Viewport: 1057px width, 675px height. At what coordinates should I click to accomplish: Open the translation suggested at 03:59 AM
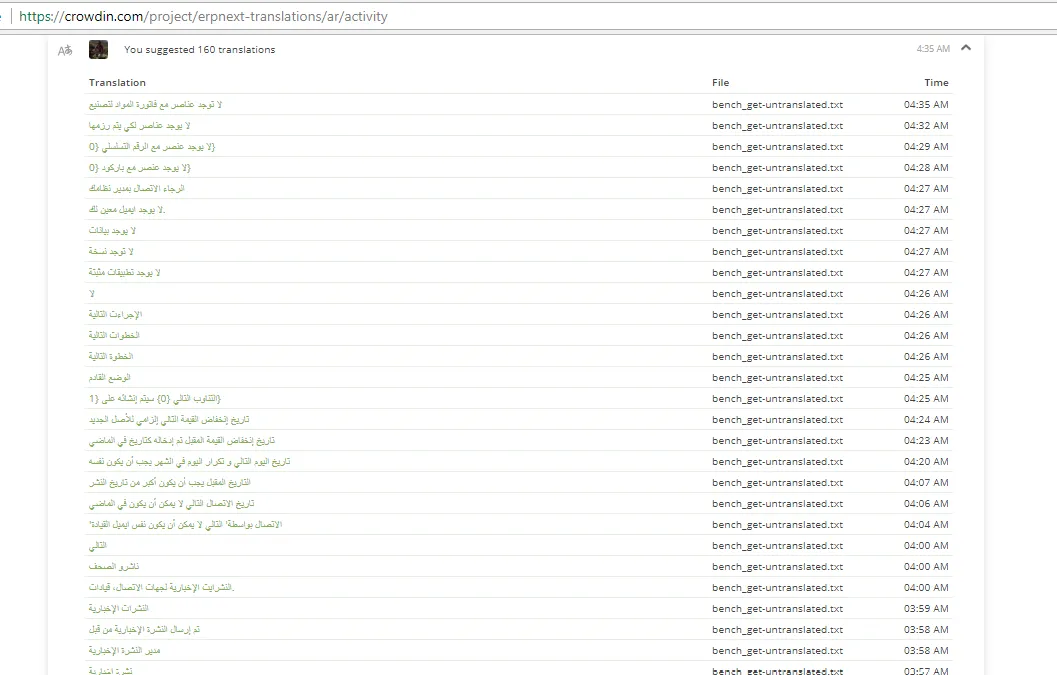[119, 608]
